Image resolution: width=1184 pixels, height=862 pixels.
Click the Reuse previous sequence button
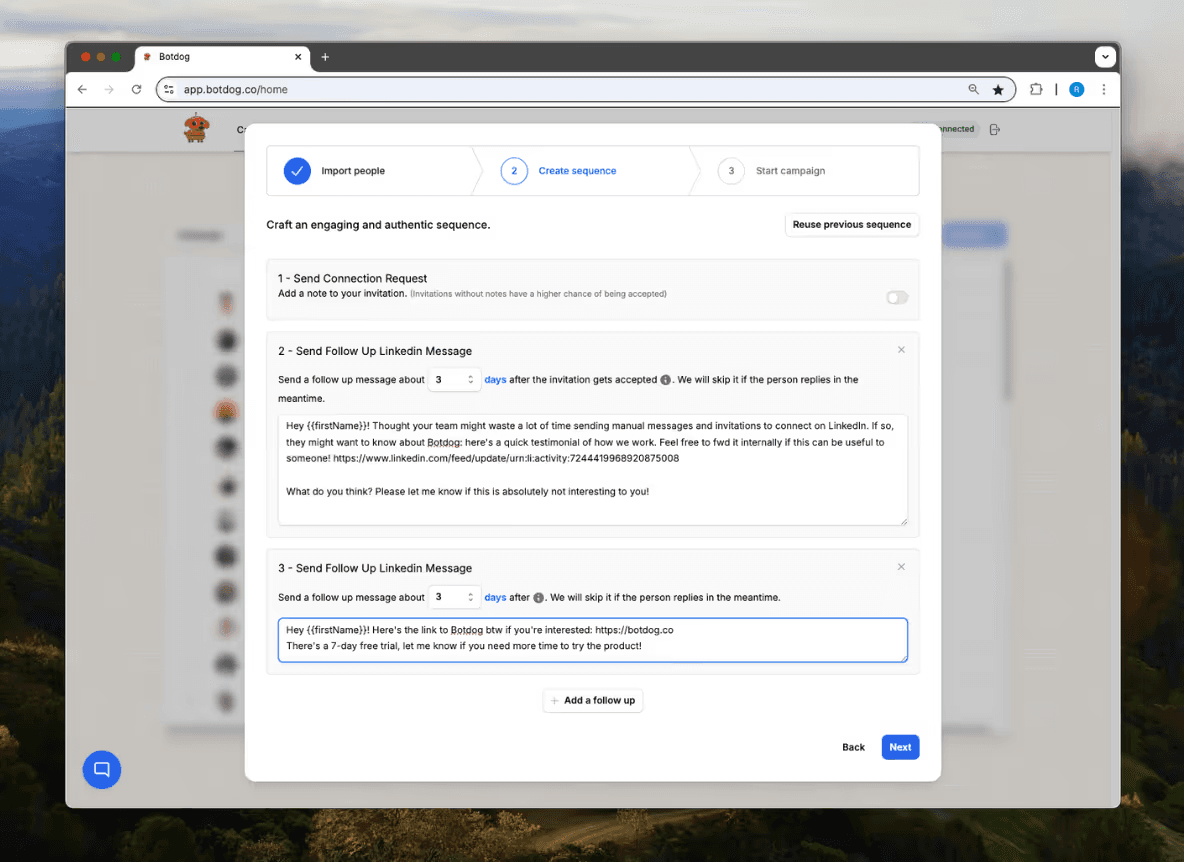(851, 225)
